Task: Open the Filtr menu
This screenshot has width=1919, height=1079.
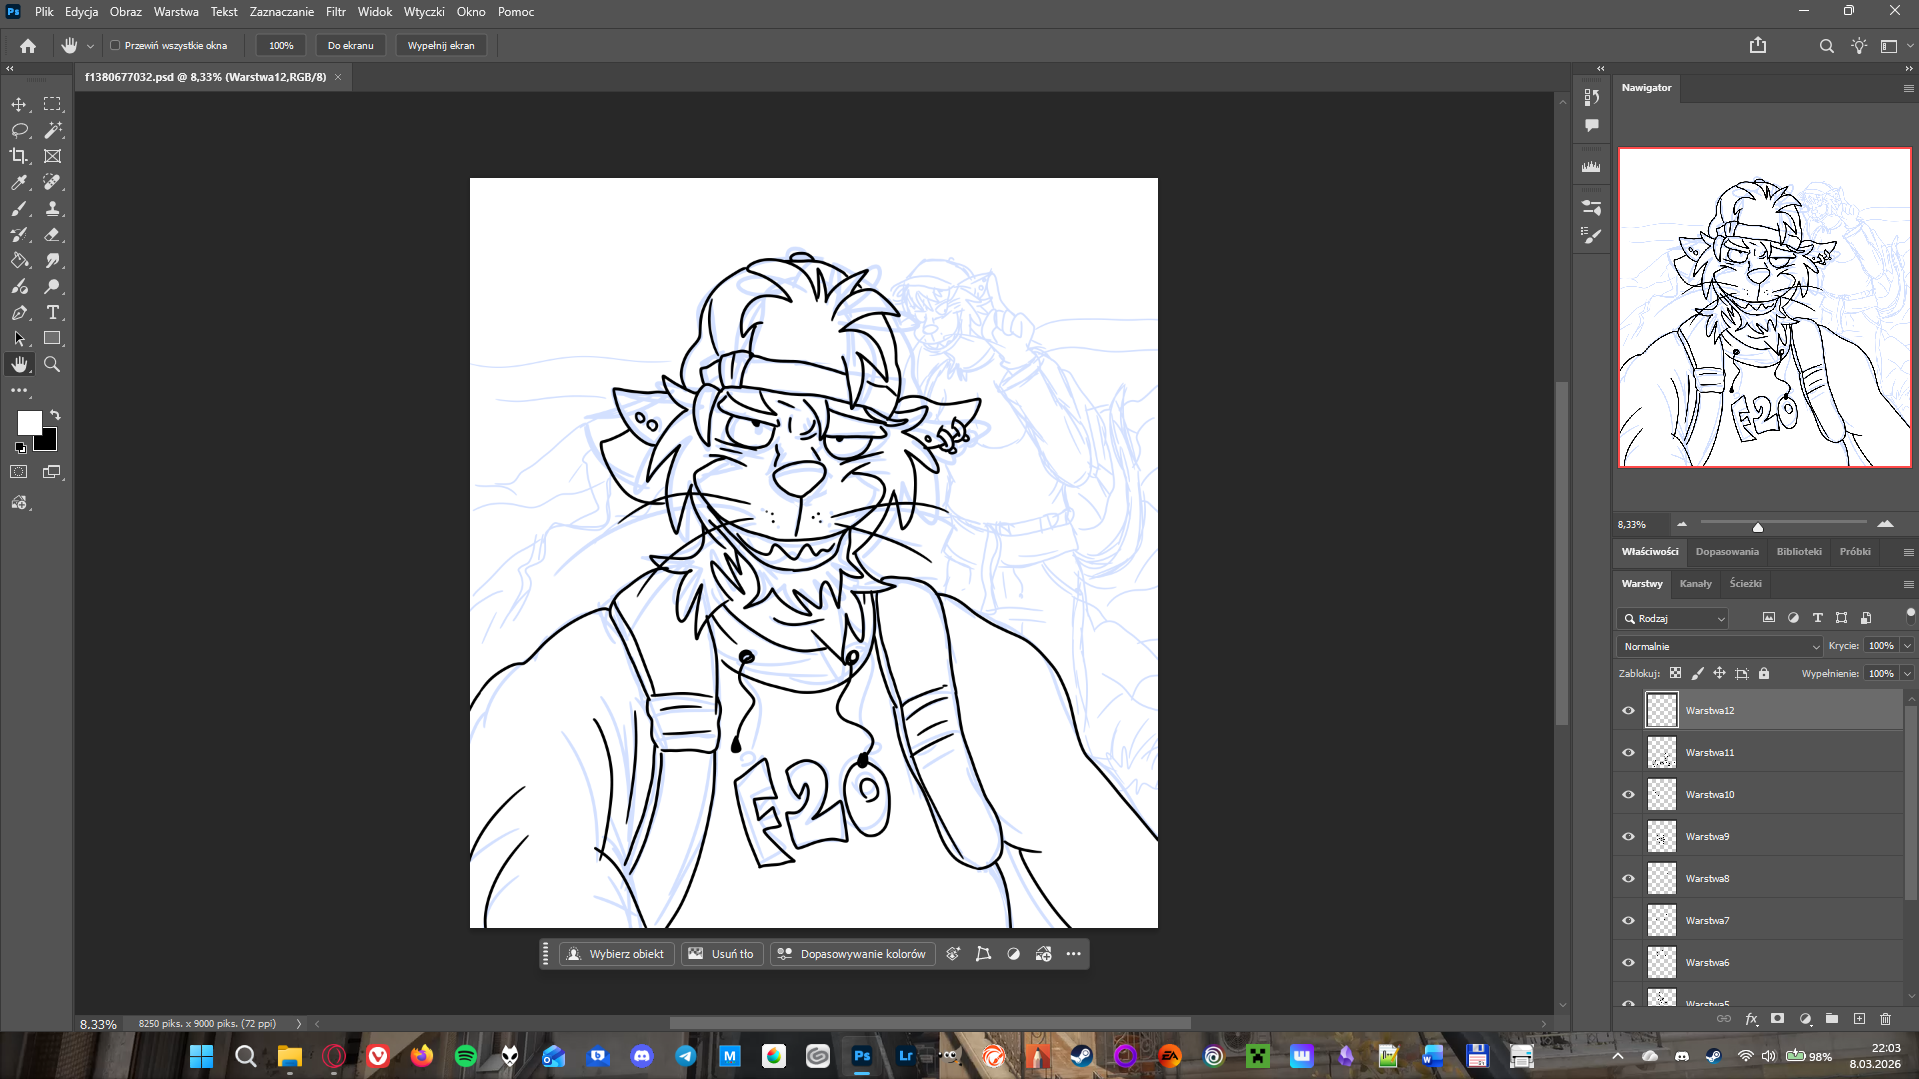Action: pyautogui.click(x=335, y=12)
